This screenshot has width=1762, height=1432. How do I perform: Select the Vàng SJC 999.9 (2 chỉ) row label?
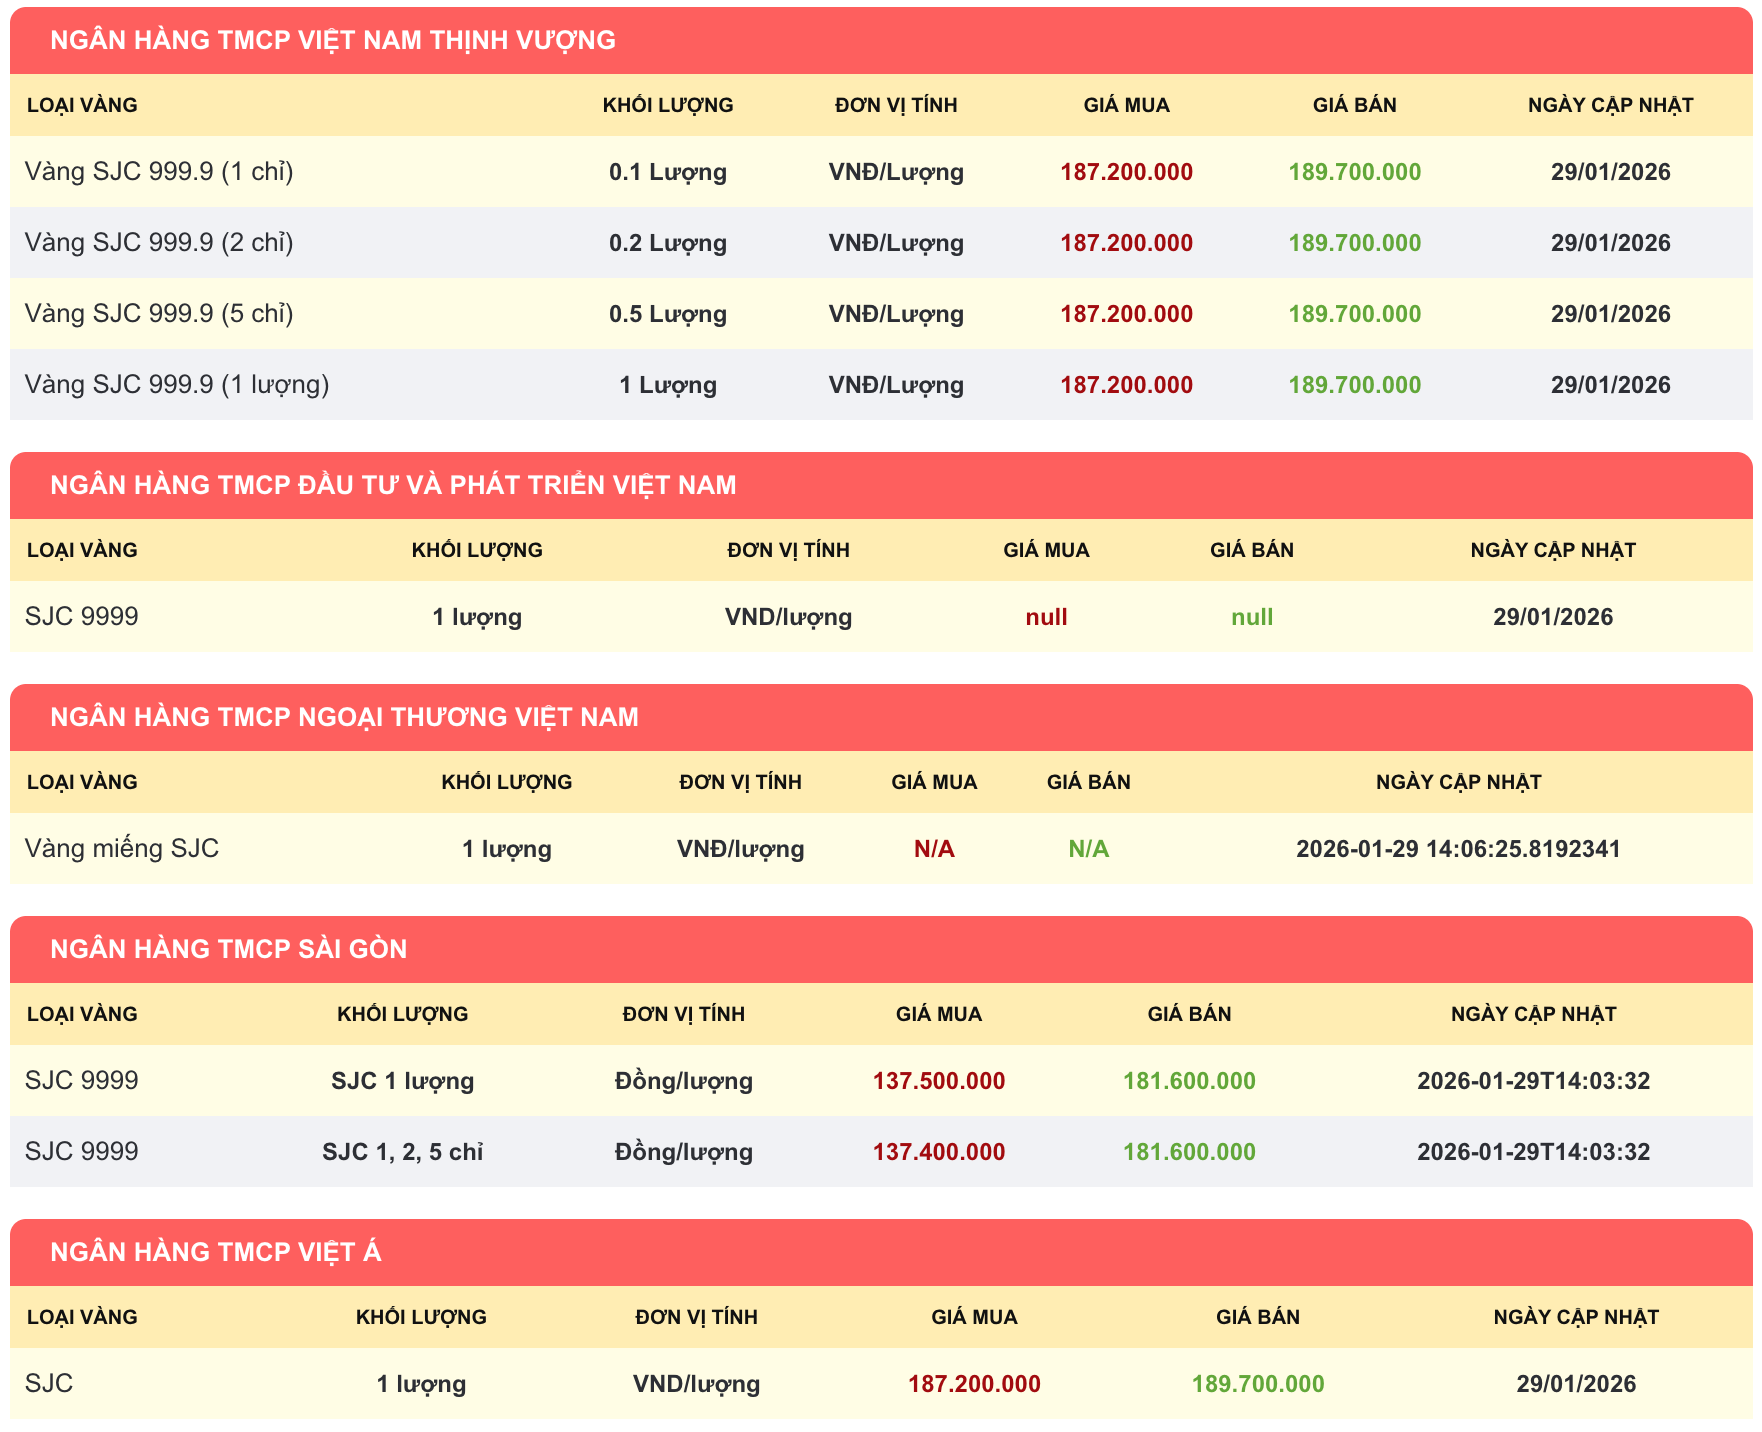159,243
